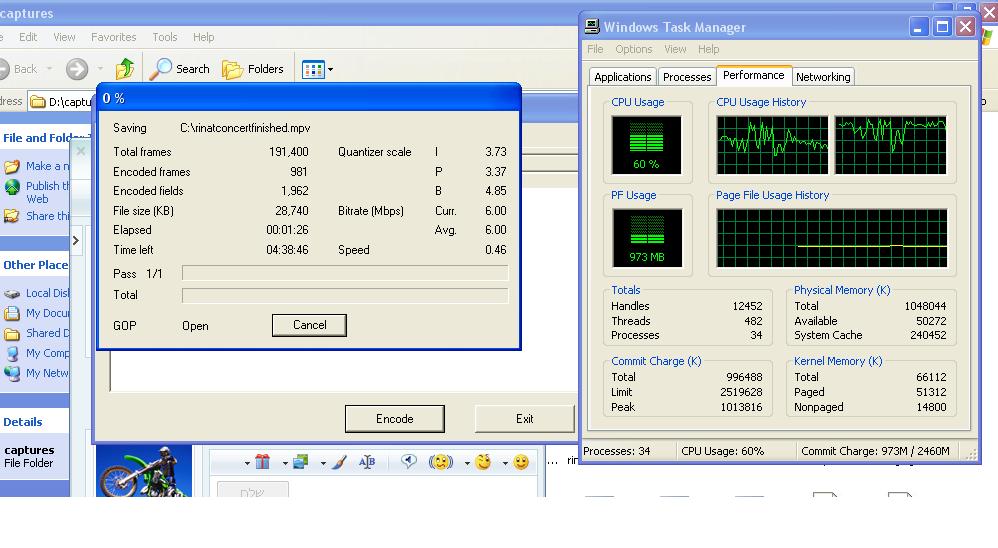The image size is (998, 548).
Task: Open File menu in Task Manager
Action: click(x=595, y=49)
